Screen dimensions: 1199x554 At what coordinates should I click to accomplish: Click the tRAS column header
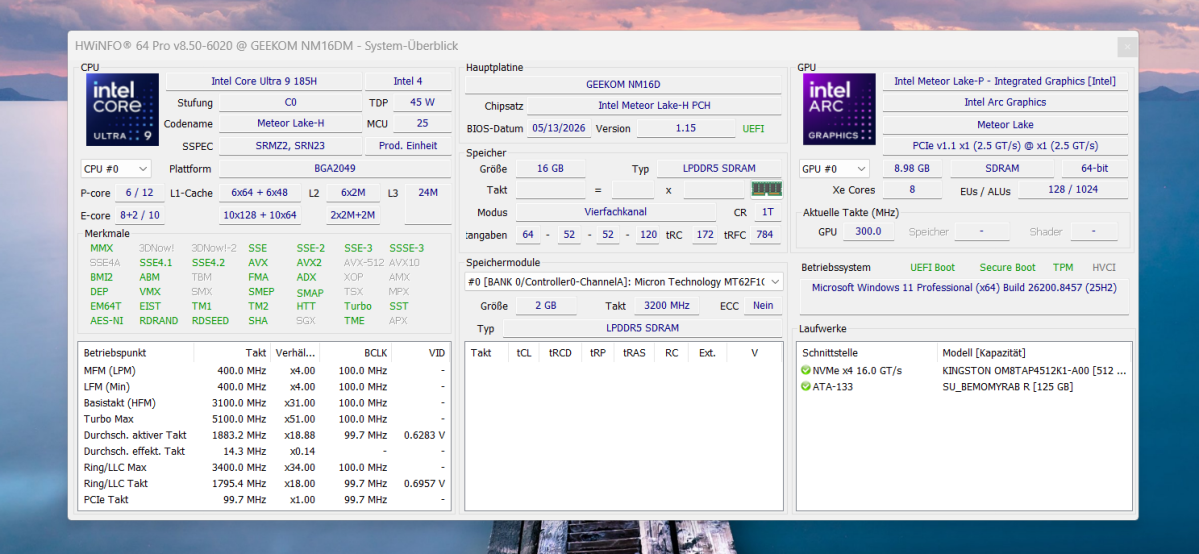click(635, 353)
